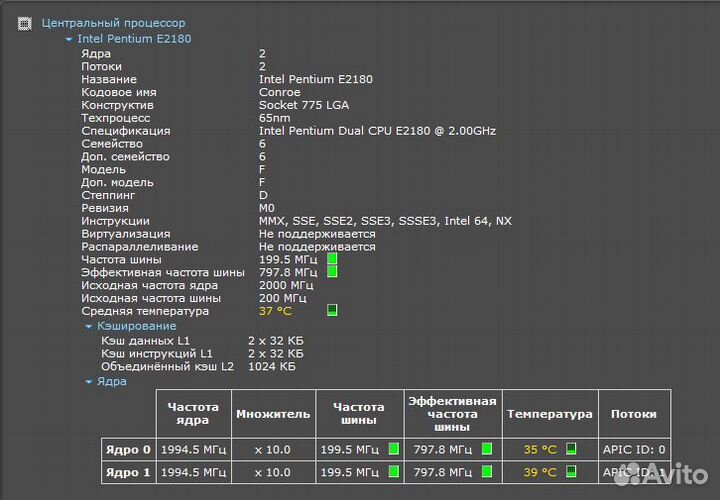Click the 65nm Техпроцесс value
Screen dimensions: 720x500
click(275, 118)
